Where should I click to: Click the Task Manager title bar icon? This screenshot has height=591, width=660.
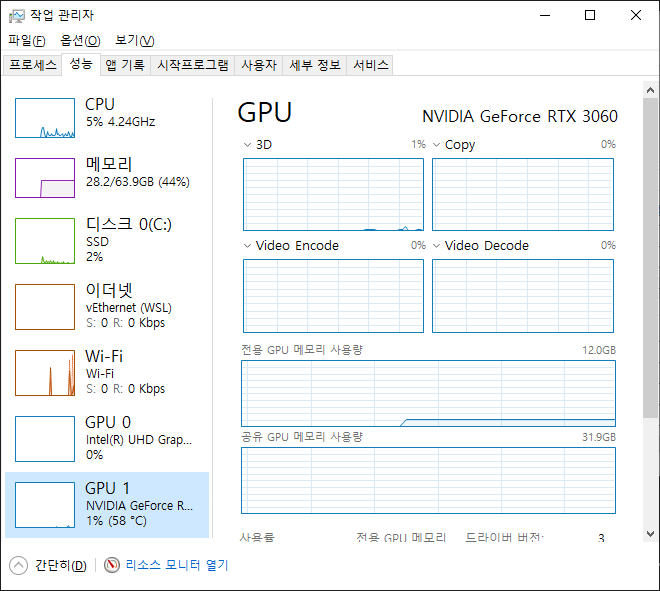coord(17,16)
